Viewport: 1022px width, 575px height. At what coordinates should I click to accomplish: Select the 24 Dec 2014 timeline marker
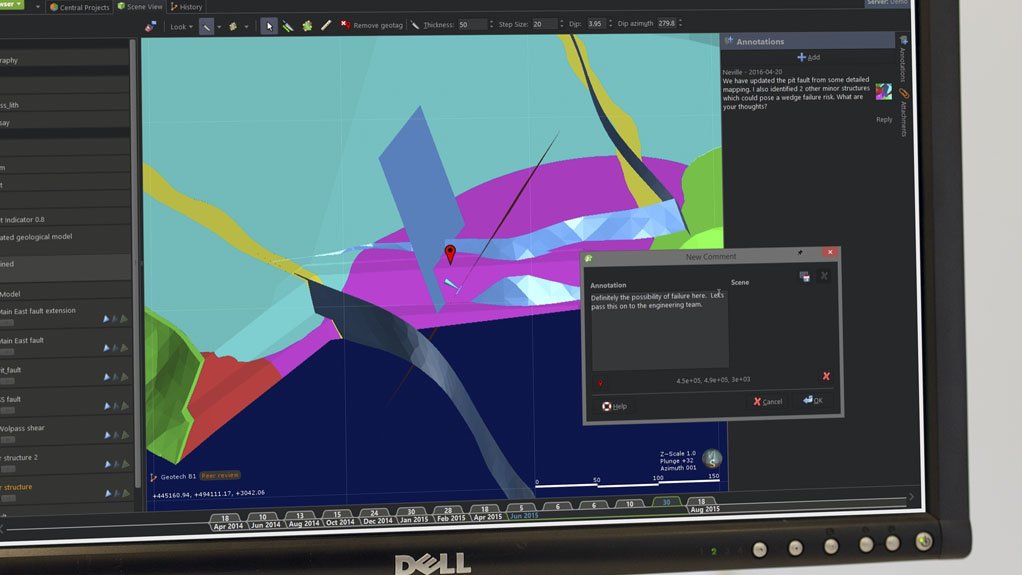(x=376, y=517)
